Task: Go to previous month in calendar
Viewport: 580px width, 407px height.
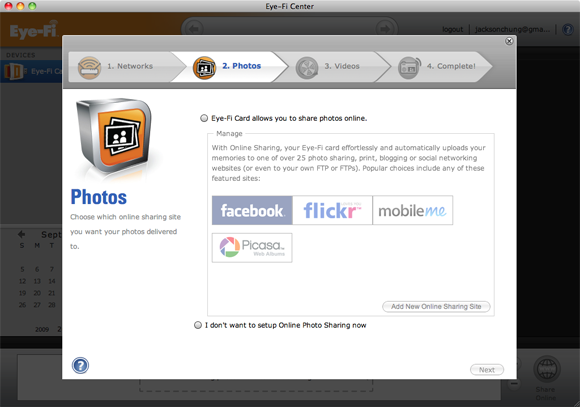Action: coord(21,234)
